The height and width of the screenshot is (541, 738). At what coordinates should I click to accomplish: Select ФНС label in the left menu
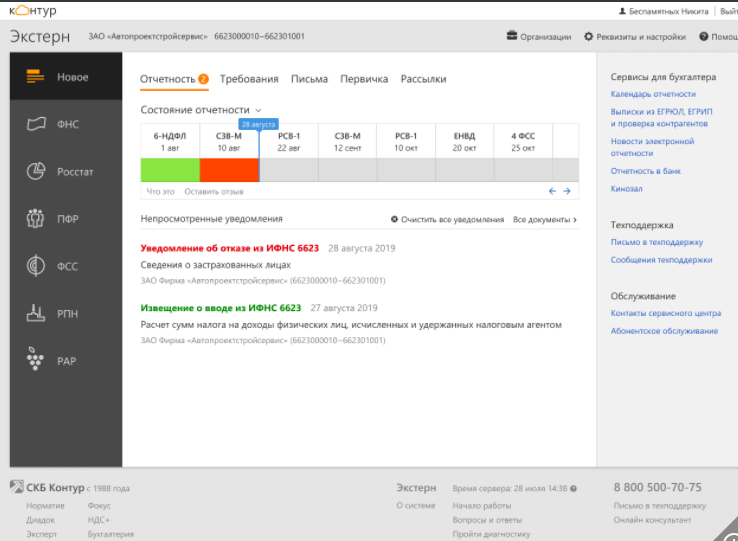[x=68, y=124]
